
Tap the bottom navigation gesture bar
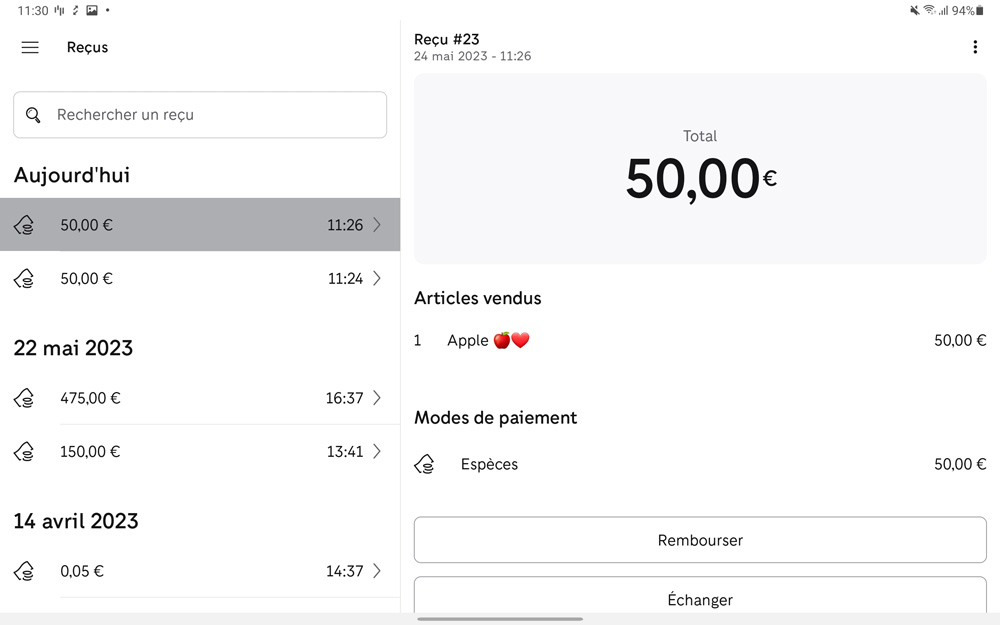tap(500, 619)
